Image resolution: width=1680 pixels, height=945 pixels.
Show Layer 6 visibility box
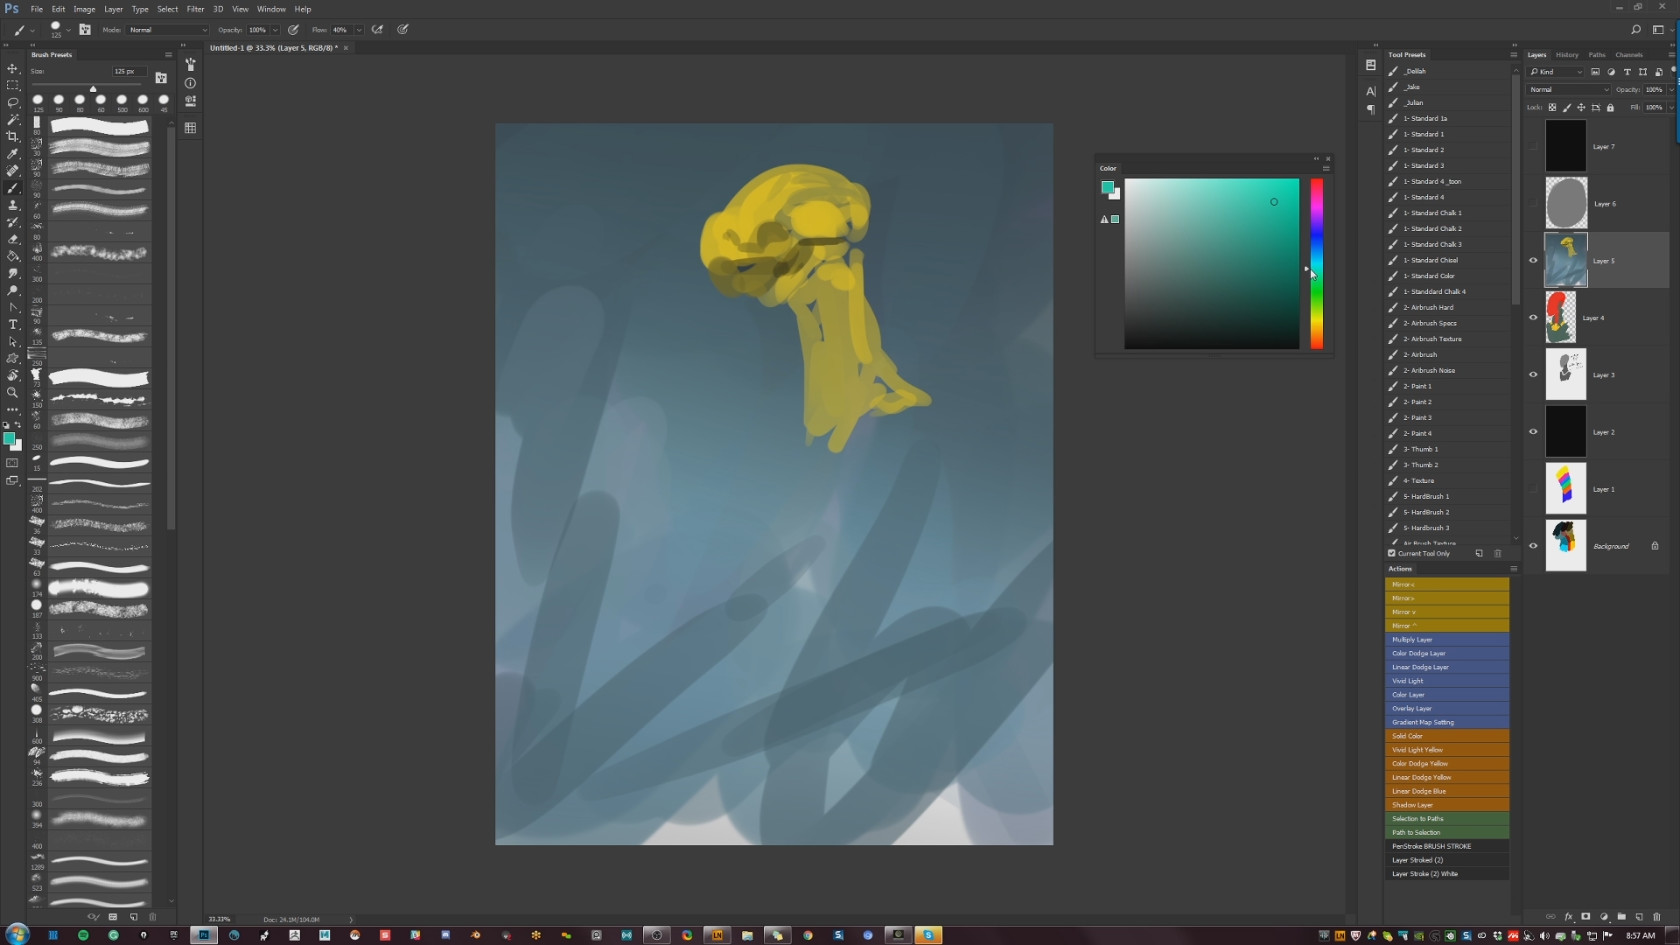point(1533,203)
